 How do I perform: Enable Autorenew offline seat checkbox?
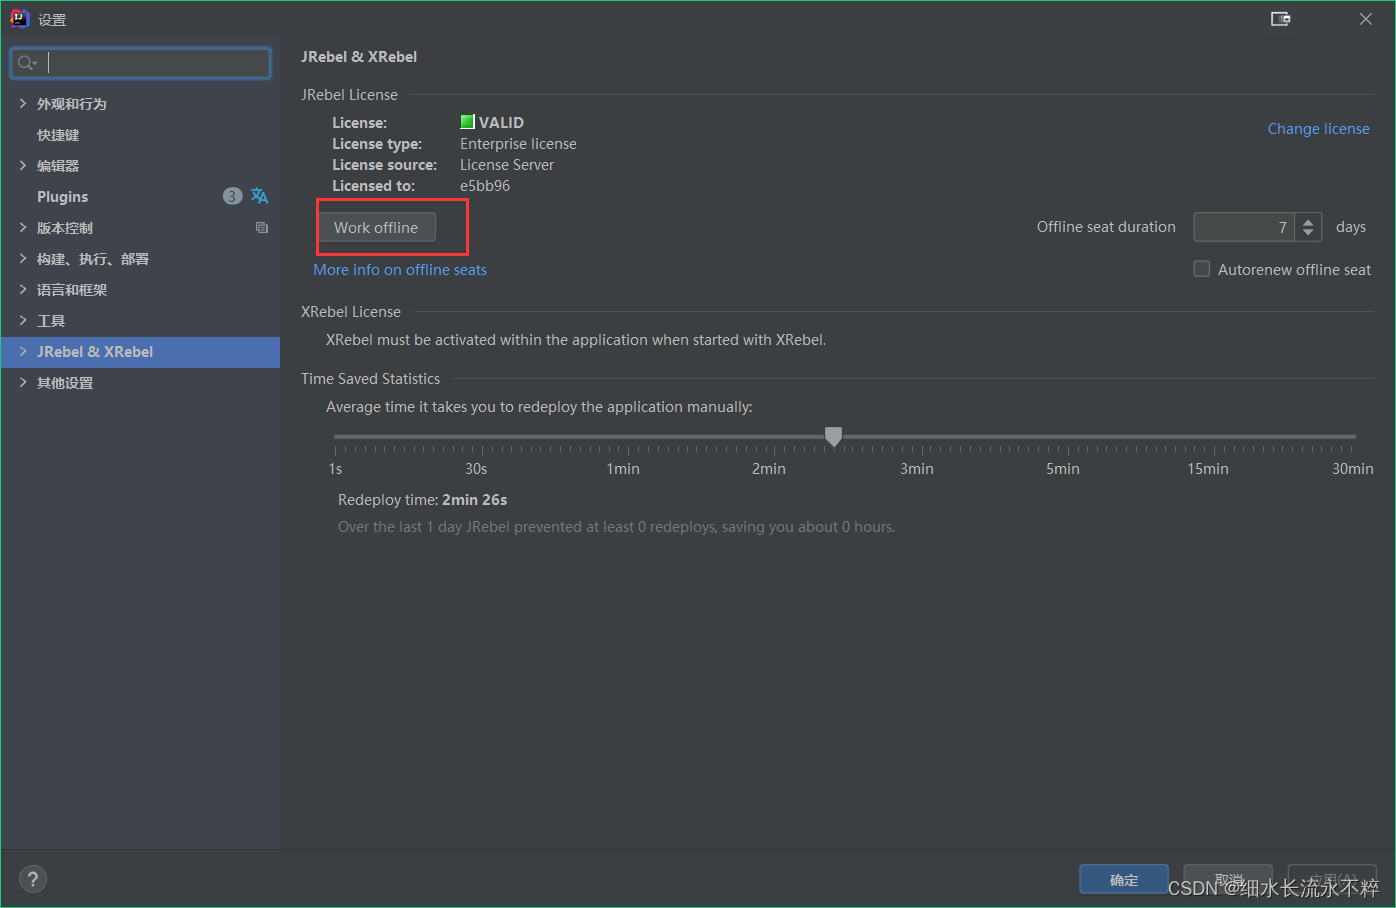[x=1202, y=269]
